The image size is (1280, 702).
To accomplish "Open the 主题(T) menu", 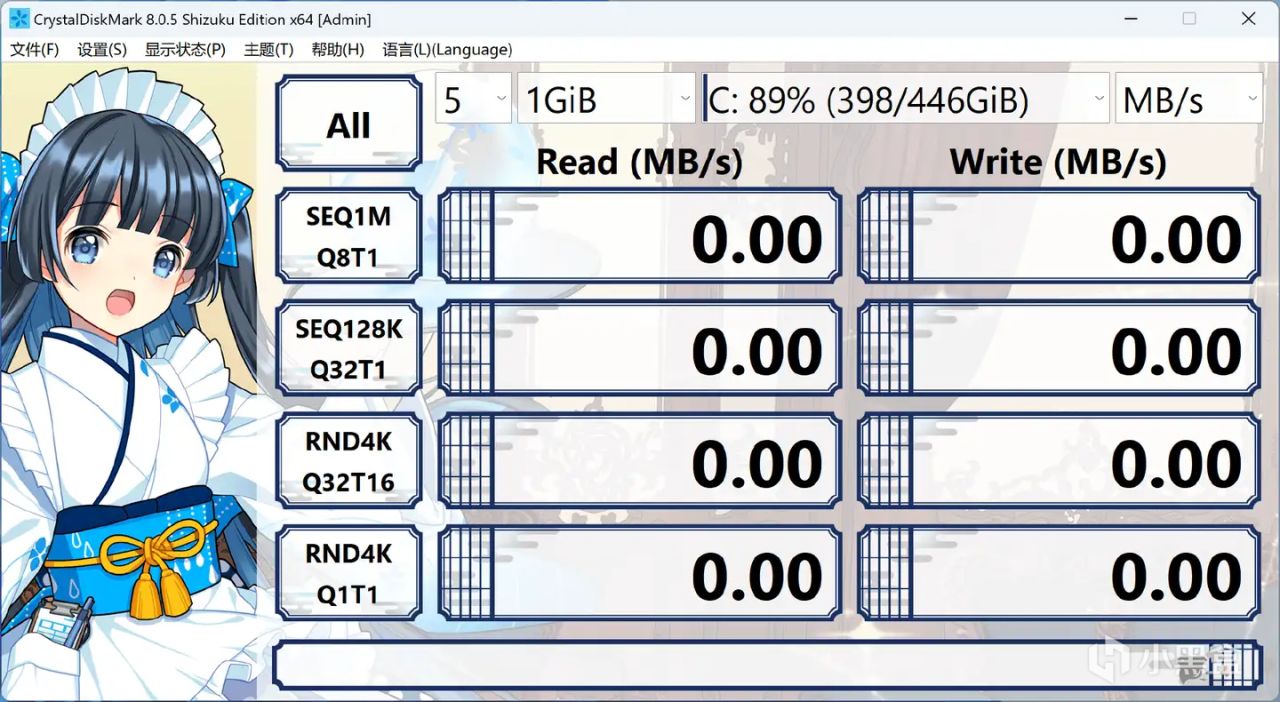I will (268, 50).
